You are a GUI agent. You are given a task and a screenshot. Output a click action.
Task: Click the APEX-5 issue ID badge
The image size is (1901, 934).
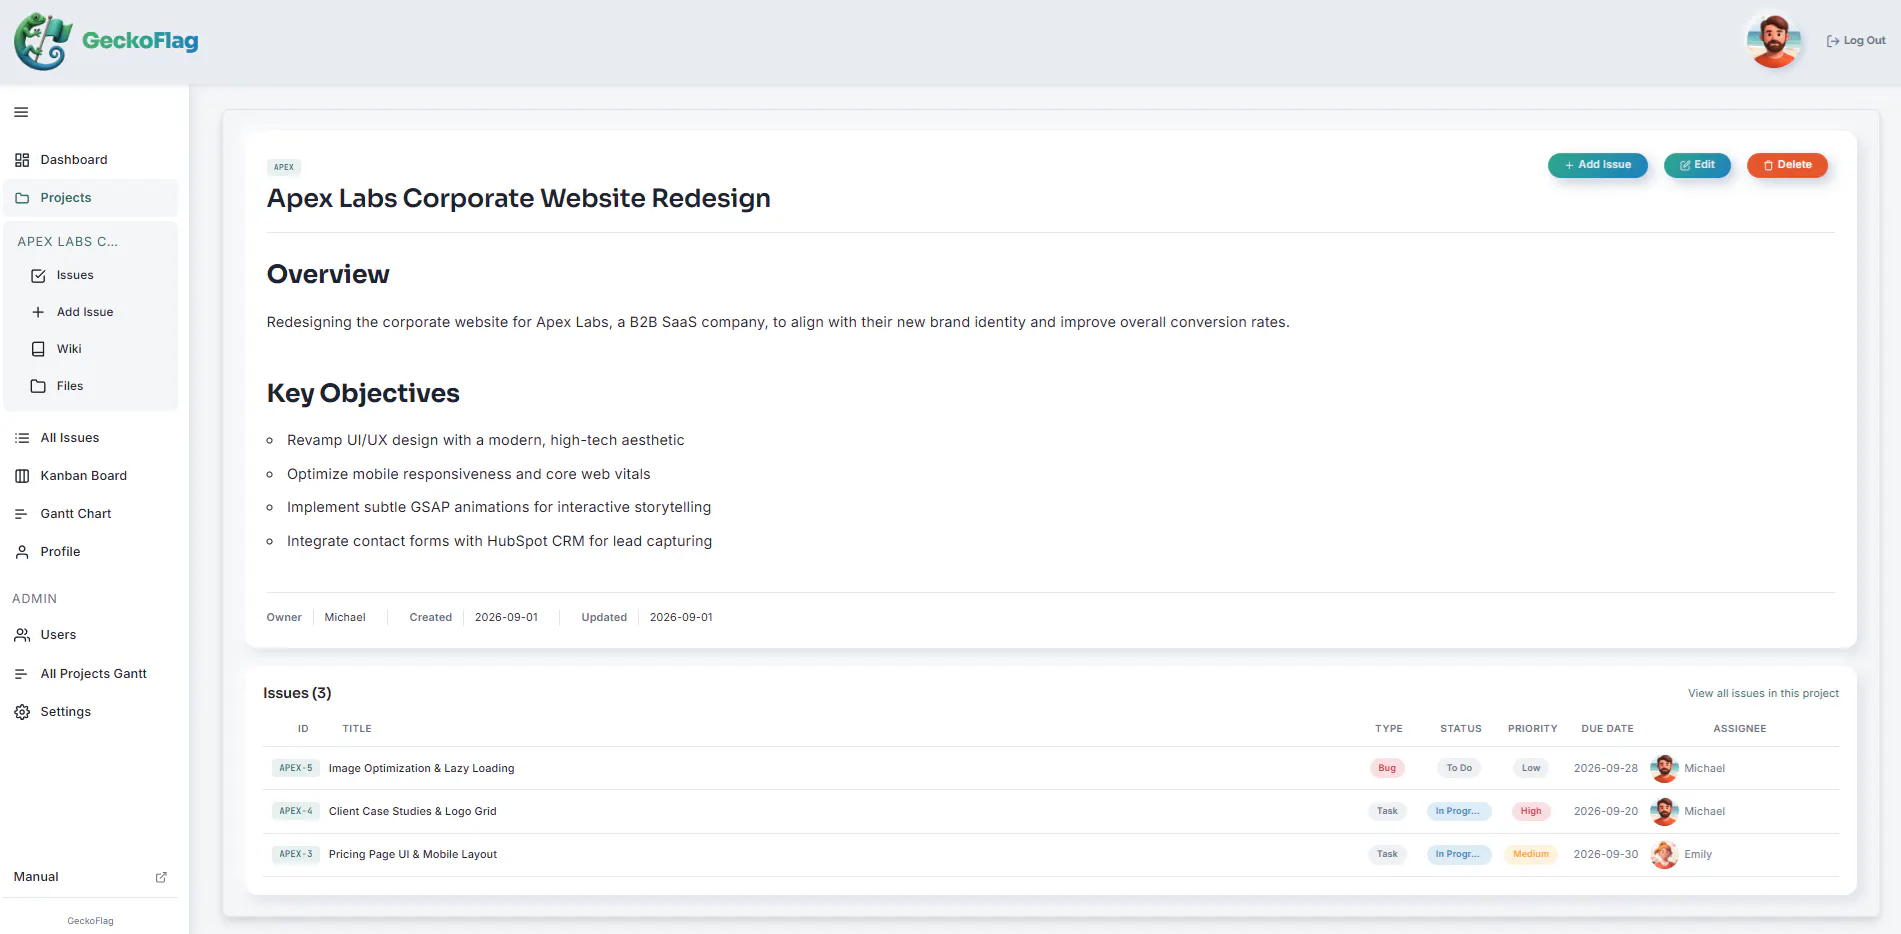(x=296, y=768)
